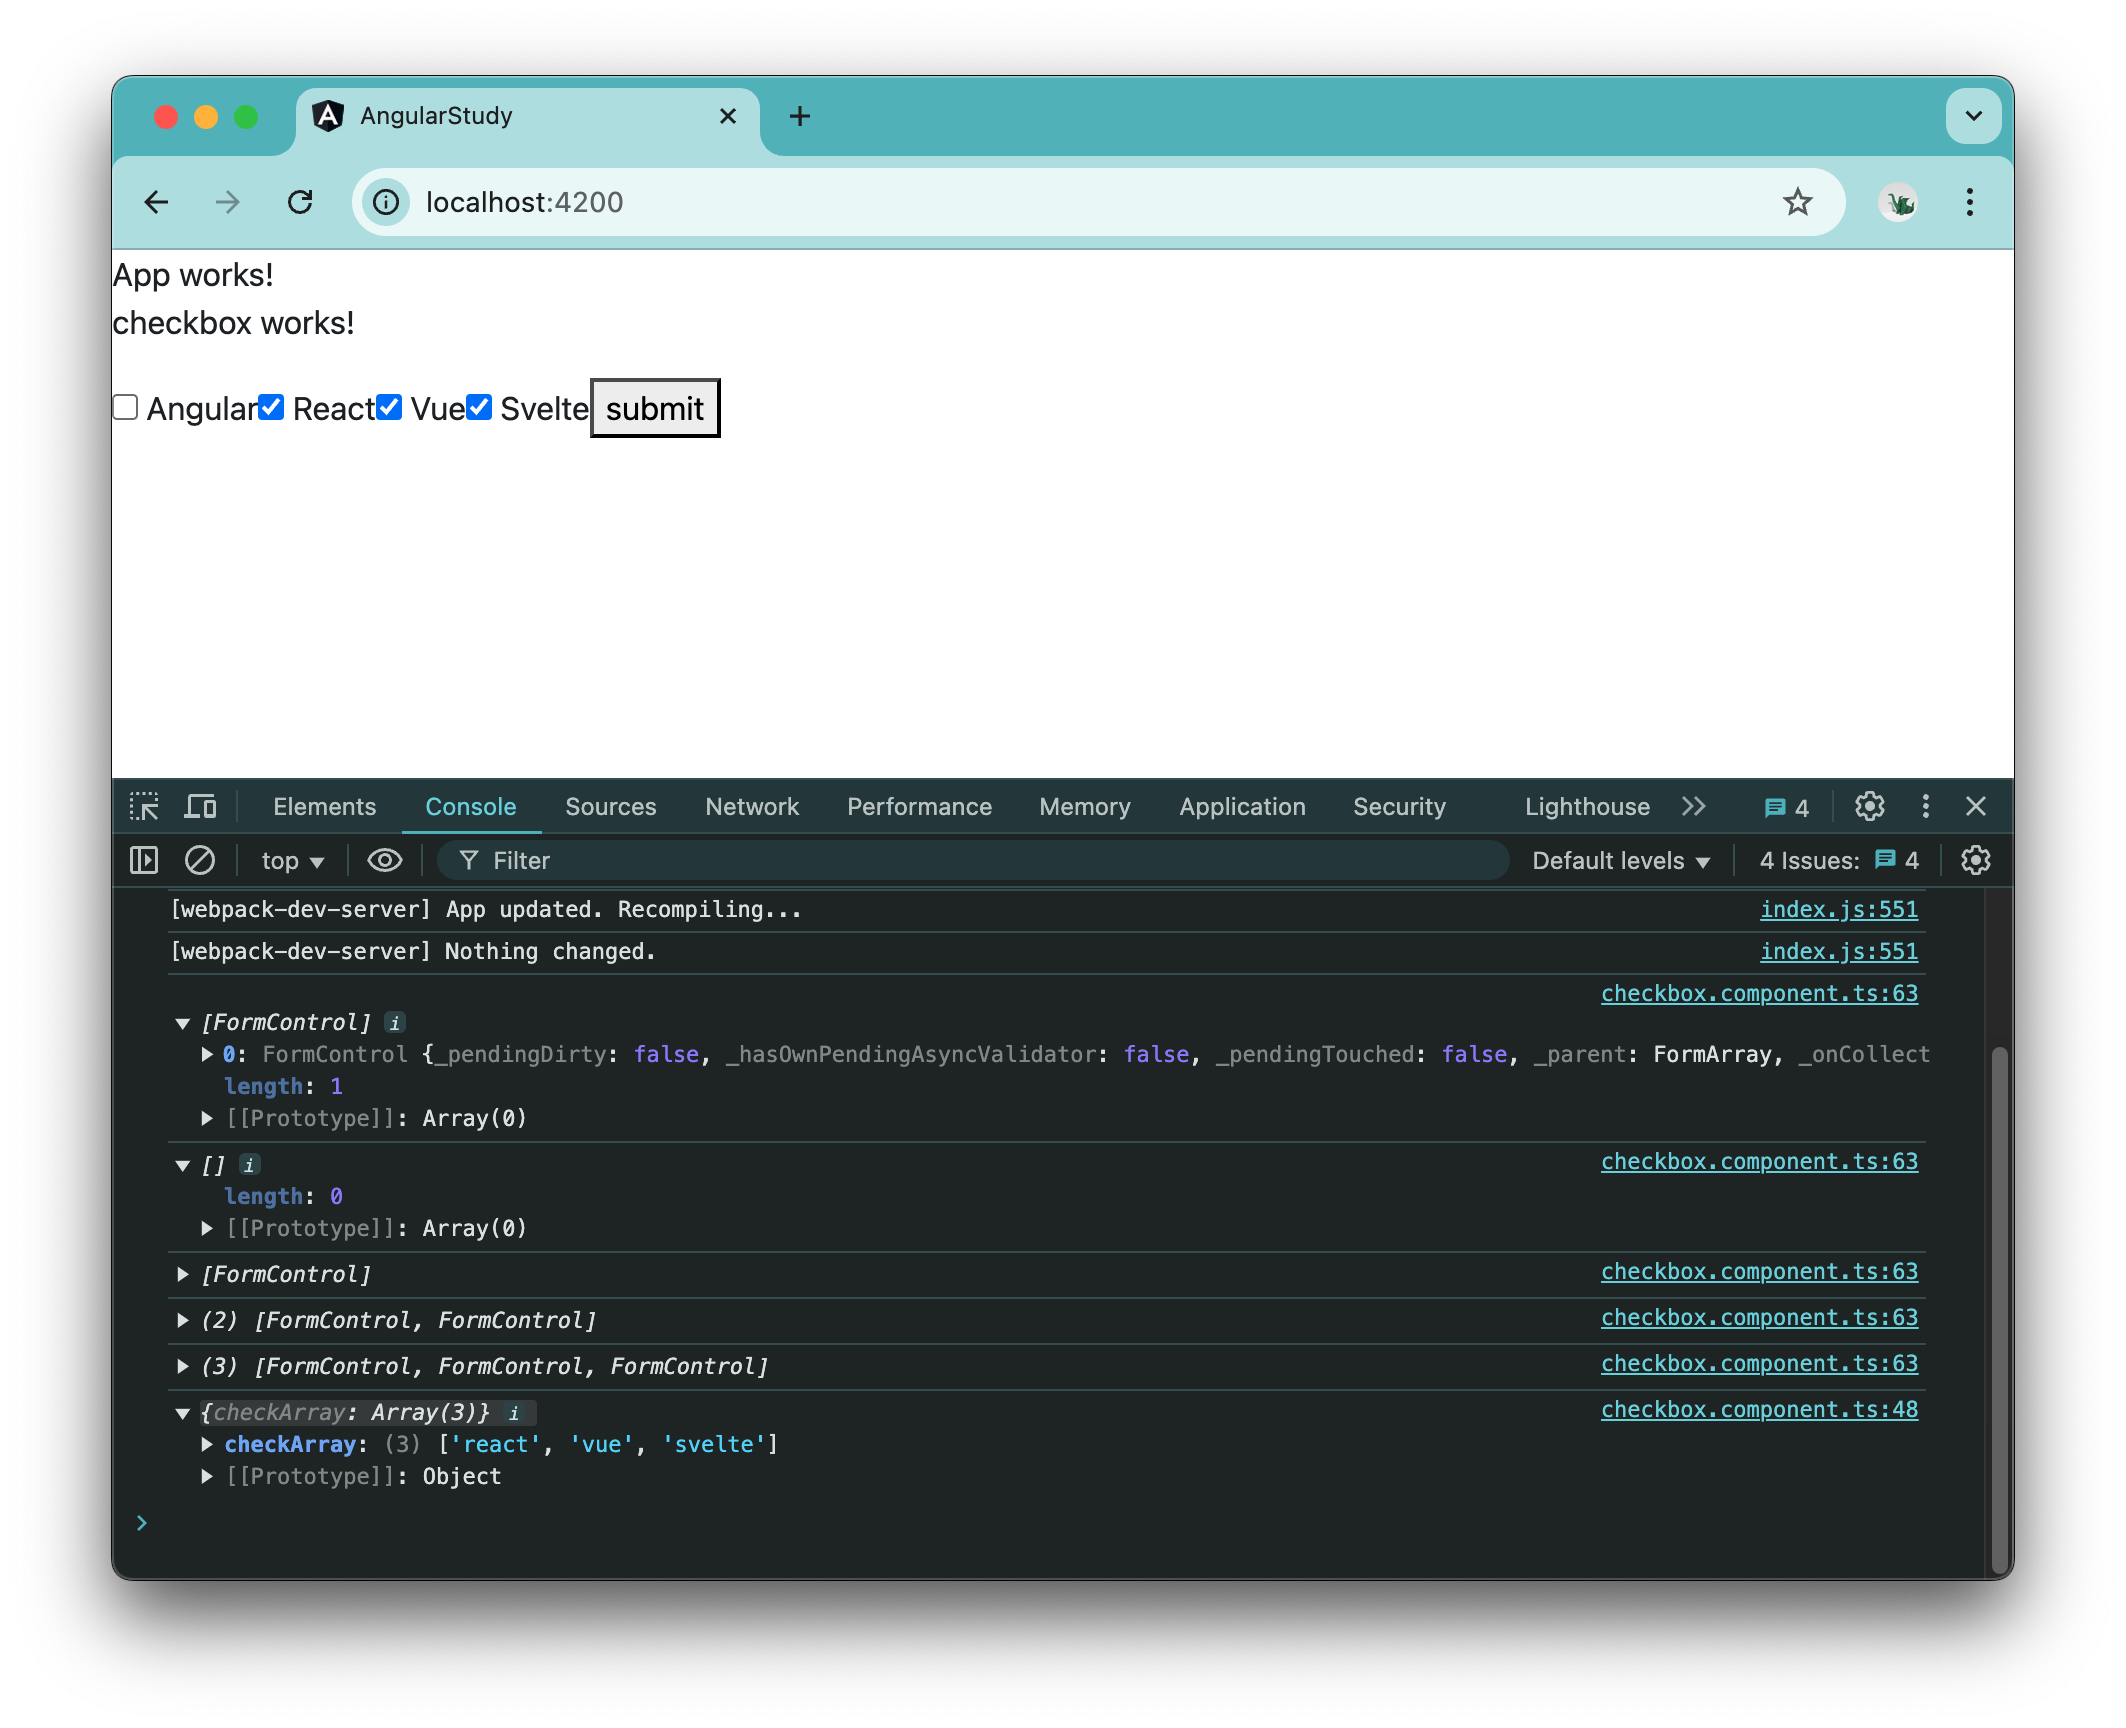This screenshot has height=1728, width=2126.
Task: Toggle the device toolbar
Action: pos(200,806)
